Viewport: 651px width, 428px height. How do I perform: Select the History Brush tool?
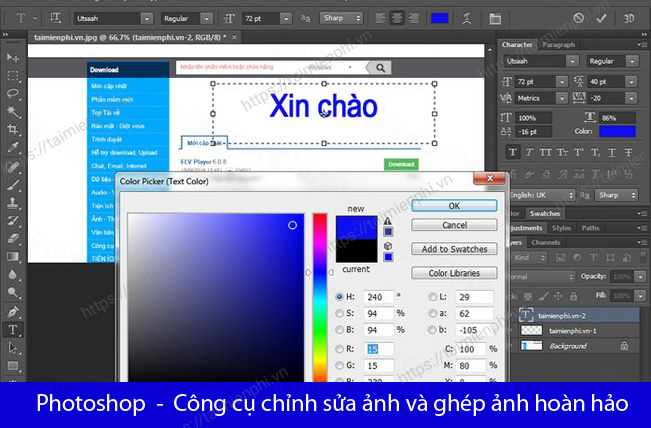[x=13, y=221]
